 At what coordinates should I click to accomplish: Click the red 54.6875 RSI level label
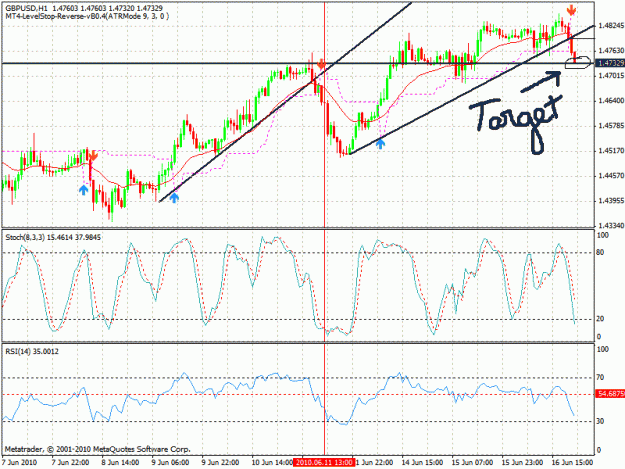610,394
